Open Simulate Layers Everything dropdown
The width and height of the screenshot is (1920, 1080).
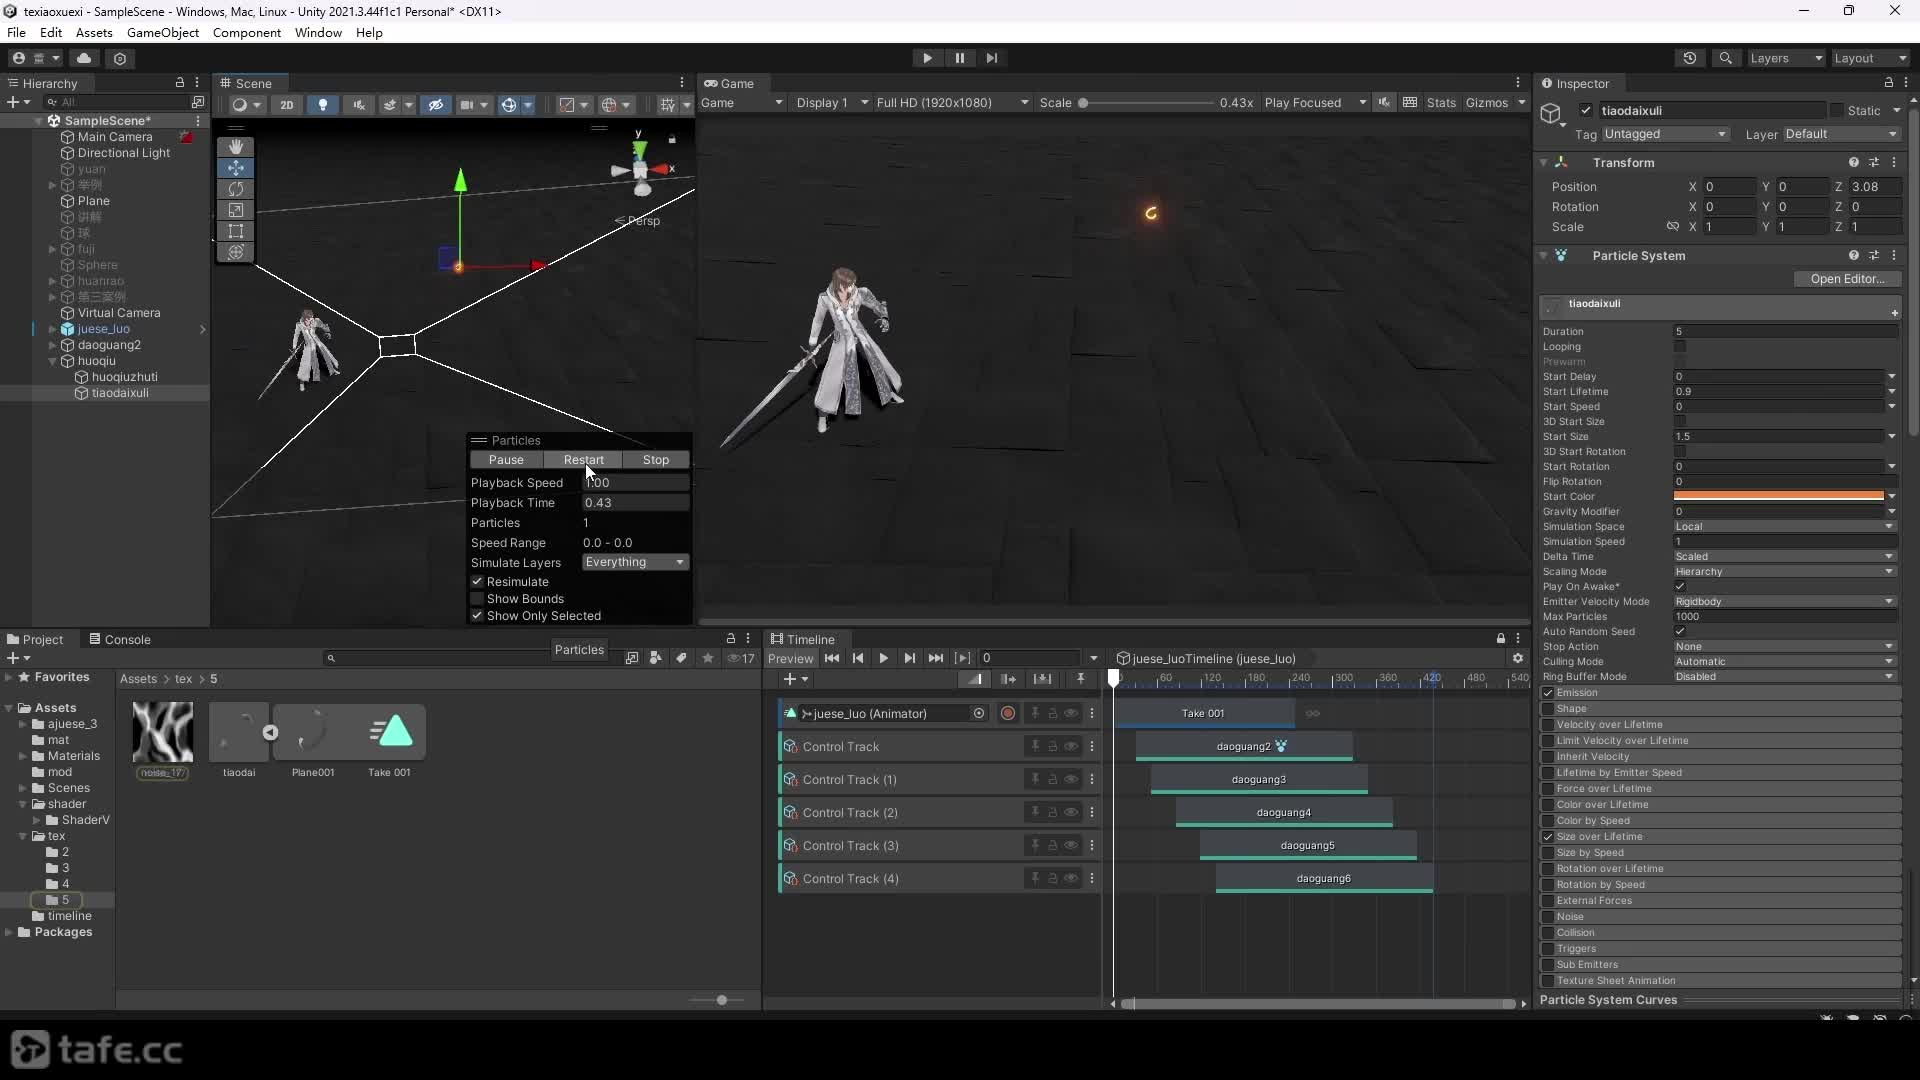click(635, 562)
